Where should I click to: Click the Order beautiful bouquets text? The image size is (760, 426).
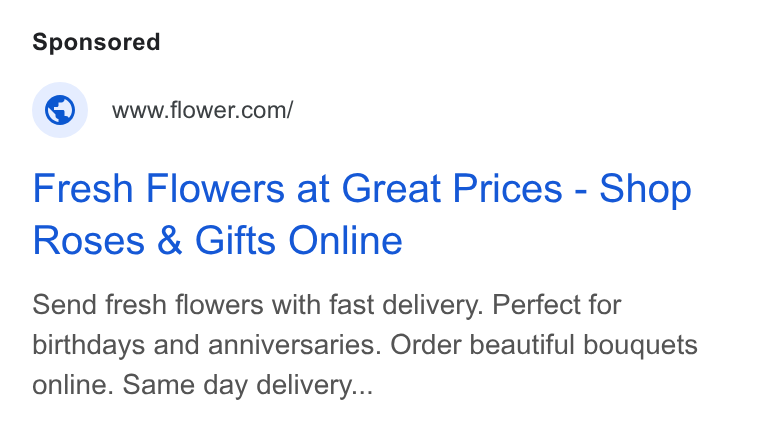544,346
